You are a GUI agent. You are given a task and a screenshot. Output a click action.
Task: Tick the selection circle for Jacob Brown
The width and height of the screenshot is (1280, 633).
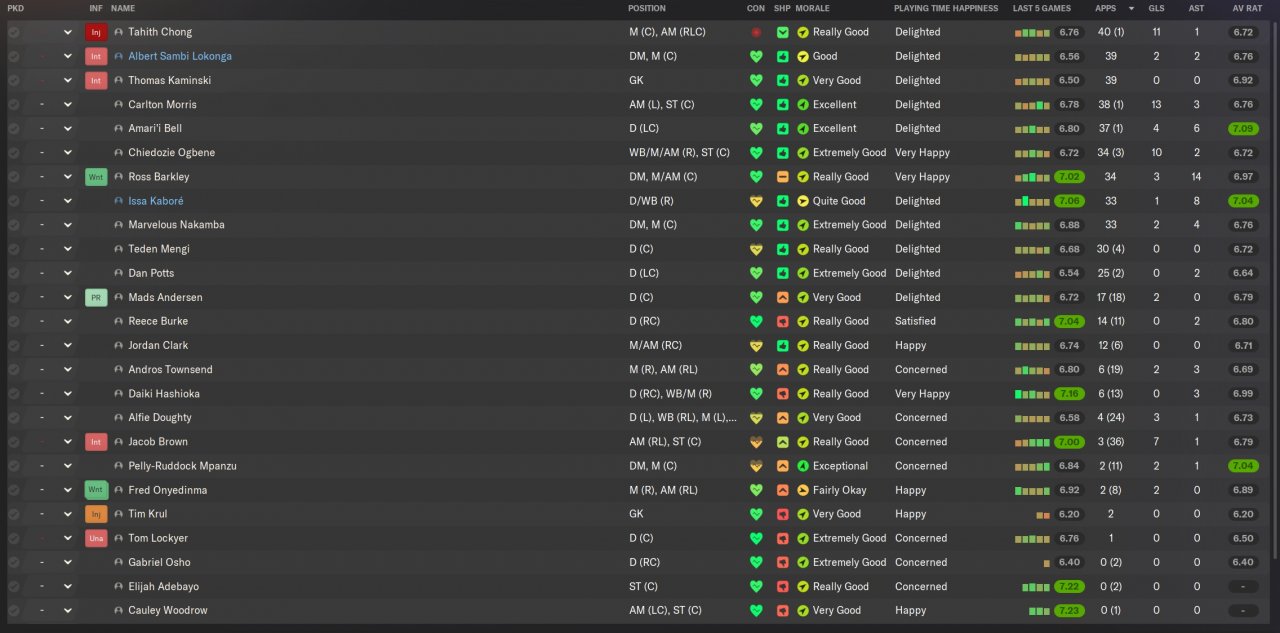[14, 442]
